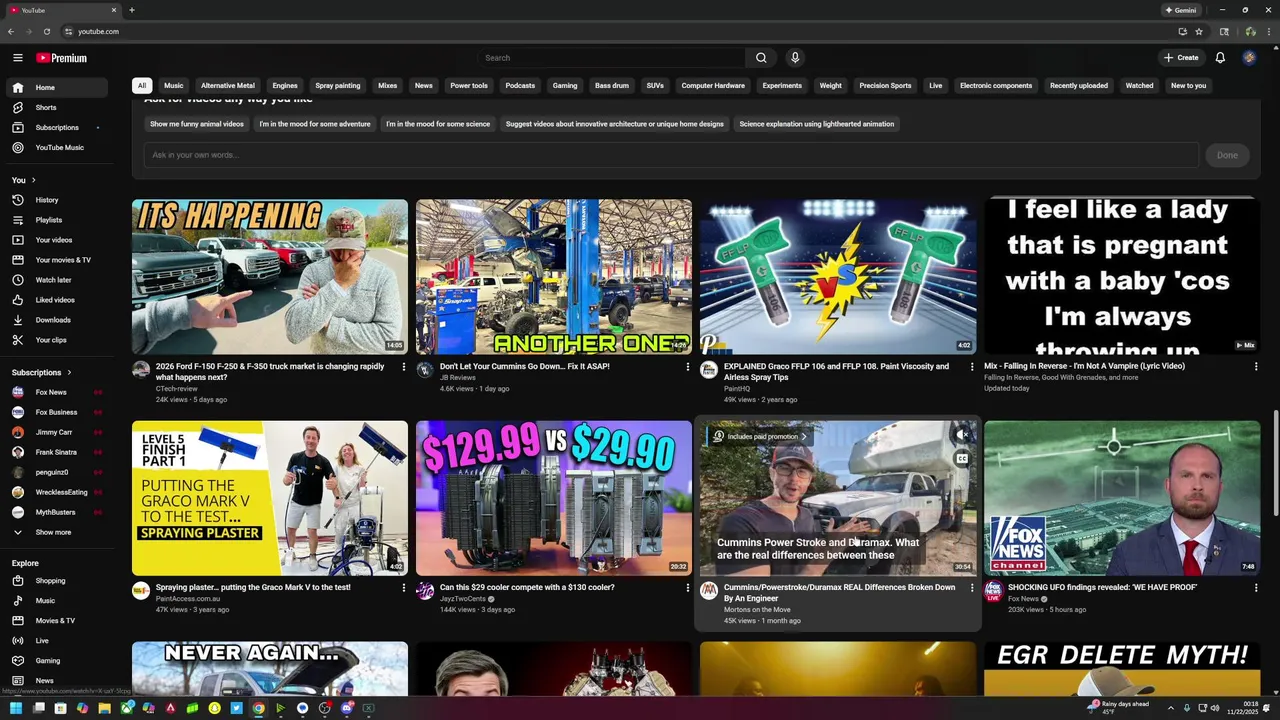
Task: Select the Spray painting chip
Action: click(338, 86)
